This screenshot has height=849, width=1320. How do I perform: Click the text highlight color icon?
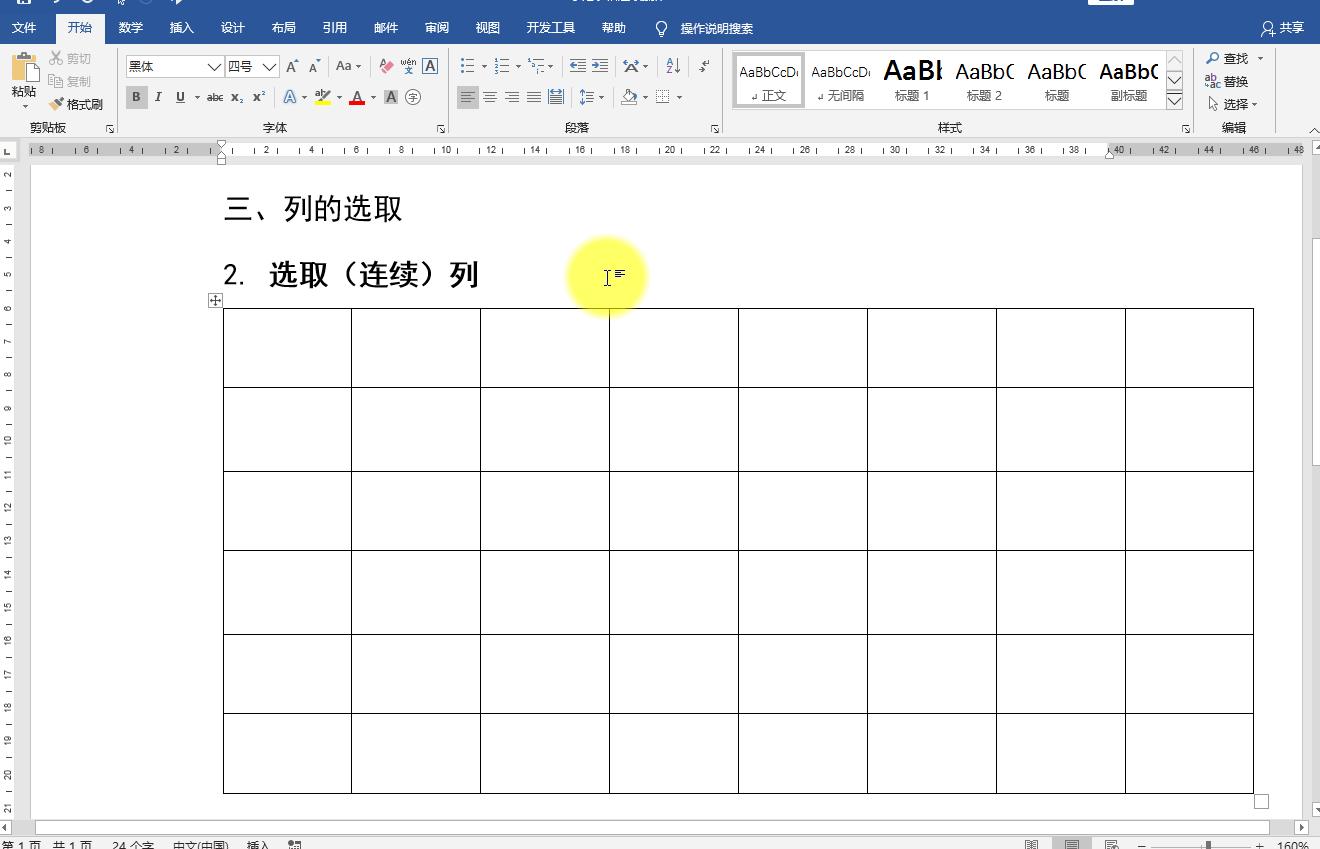click(322, 97)
